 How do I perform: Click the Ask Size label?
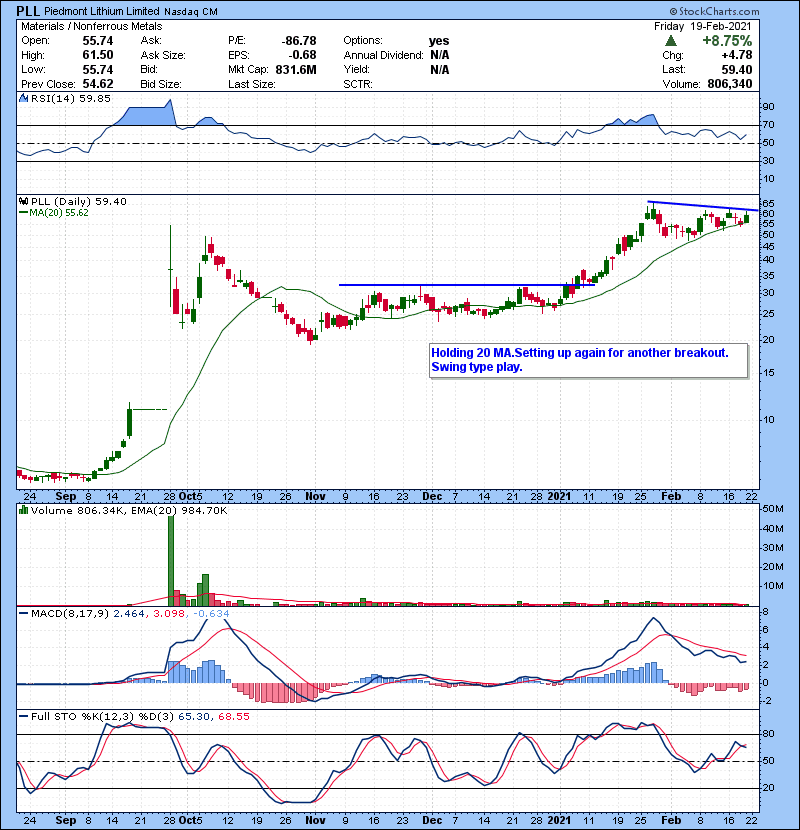click(x=163, y=55)
